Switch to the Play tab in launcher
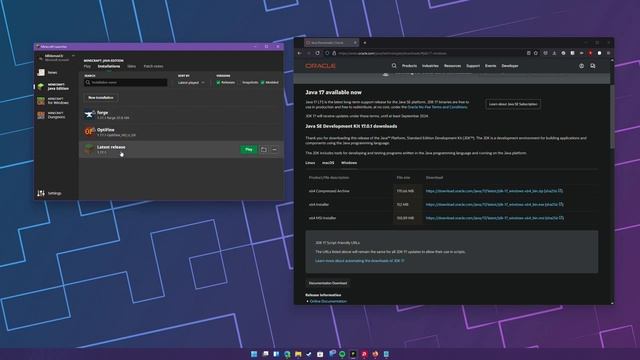This screenshot has height=360, width=640. [x=87, y=66]
